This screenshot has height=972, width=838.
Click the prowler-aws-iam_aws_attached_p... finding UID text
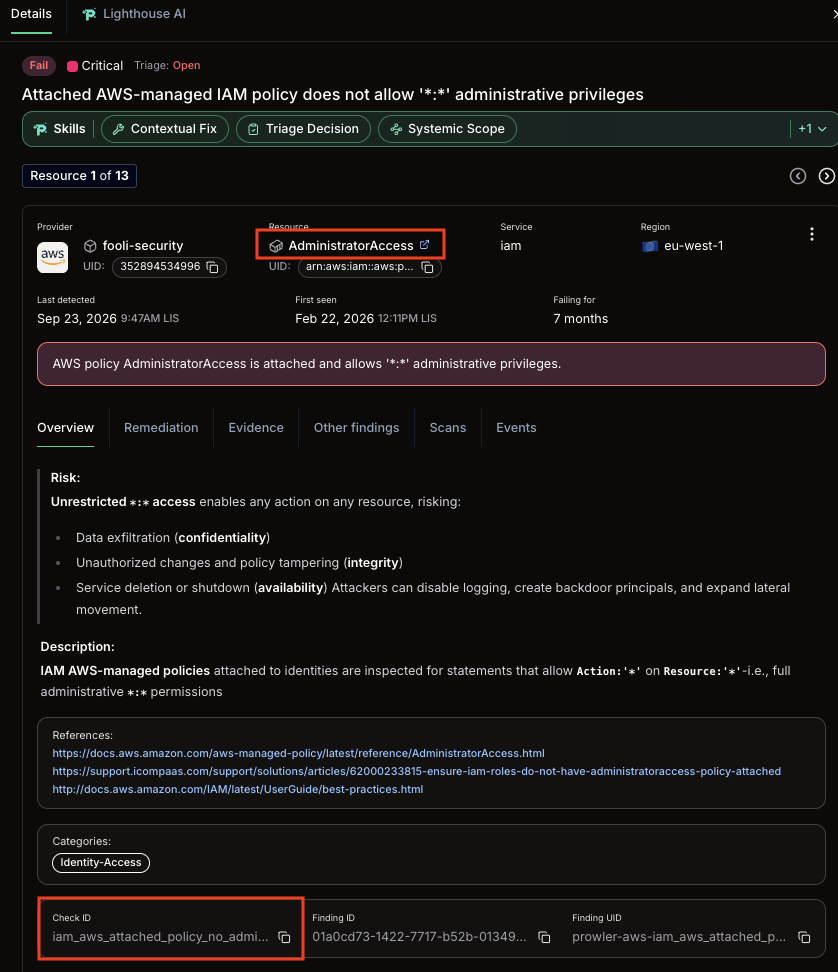coord(679,937)
